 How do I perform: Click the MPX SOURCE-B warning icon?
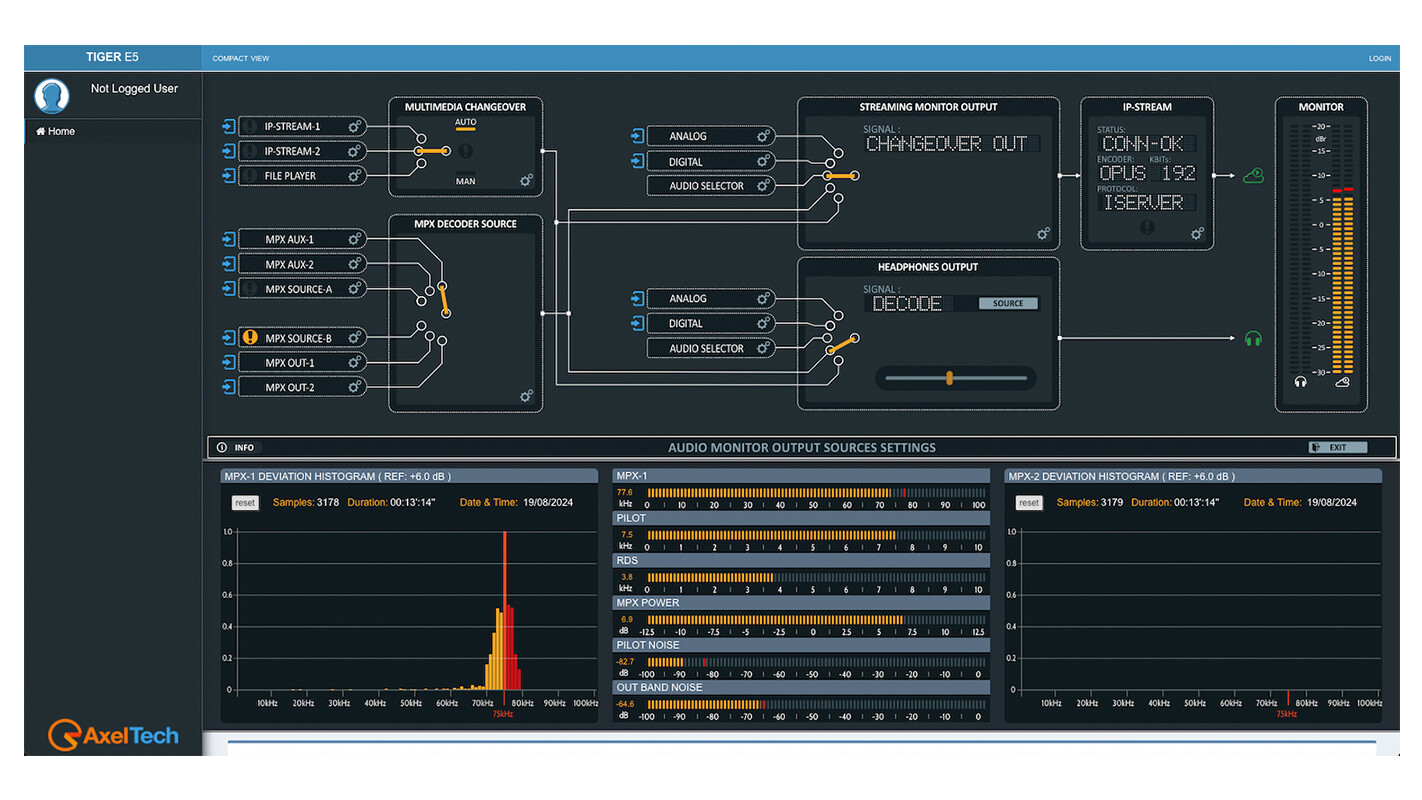(251, 338)
